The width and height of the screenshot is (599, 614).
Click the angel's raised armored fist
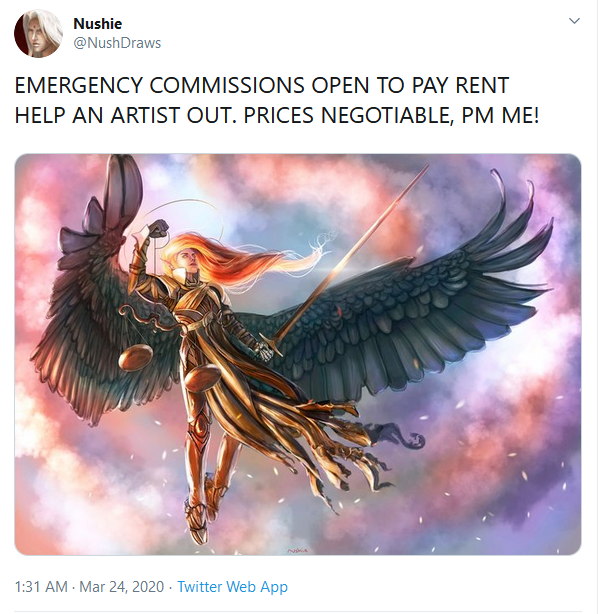157,228
